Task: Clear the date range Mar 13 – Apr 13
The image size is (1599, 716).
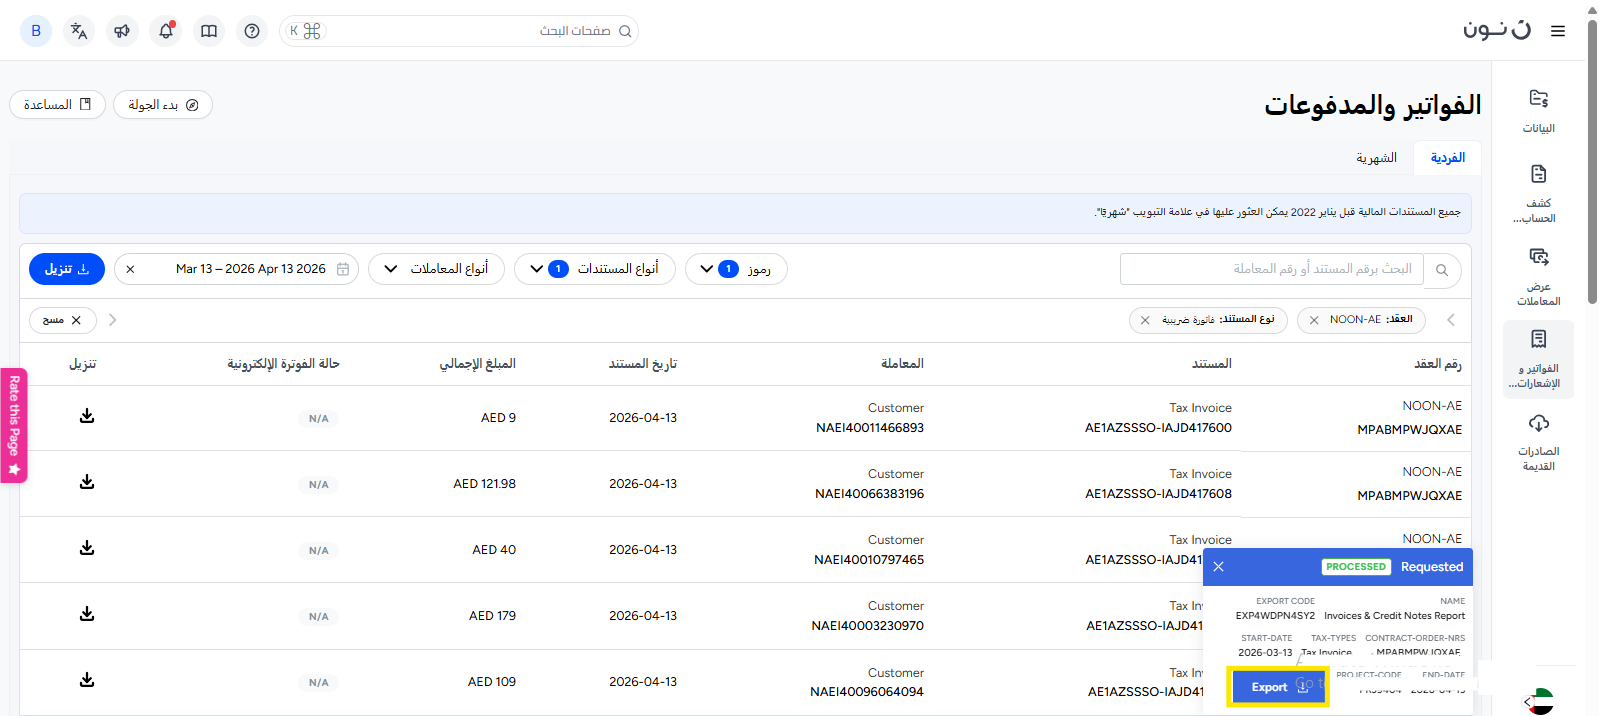Action: tap(130, 269)
